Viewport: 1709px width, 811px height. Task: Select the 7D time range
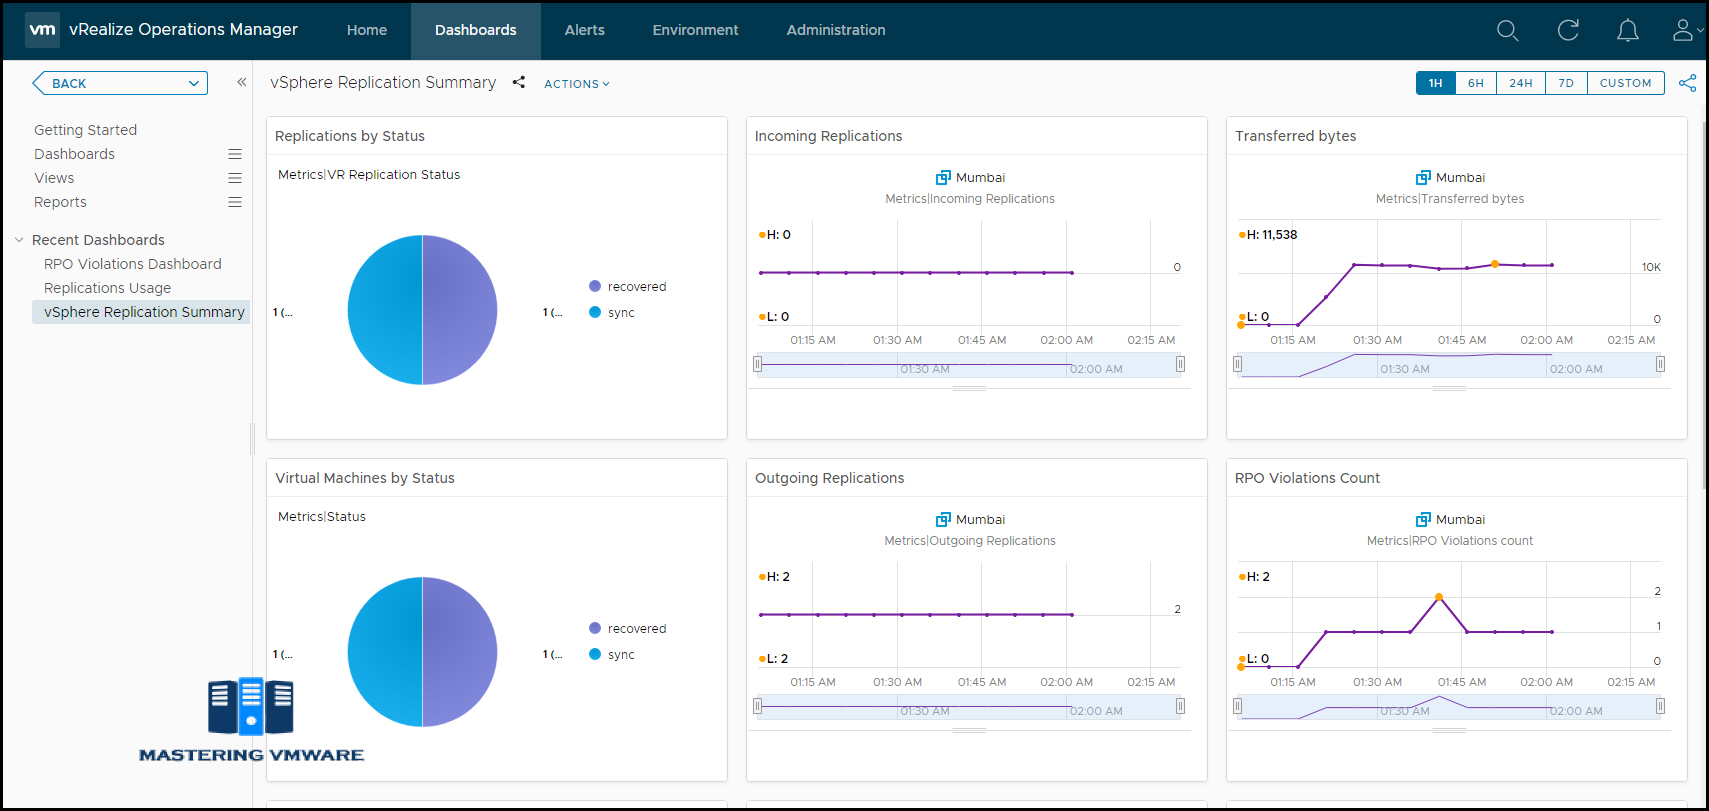(x=1566, y=83)
